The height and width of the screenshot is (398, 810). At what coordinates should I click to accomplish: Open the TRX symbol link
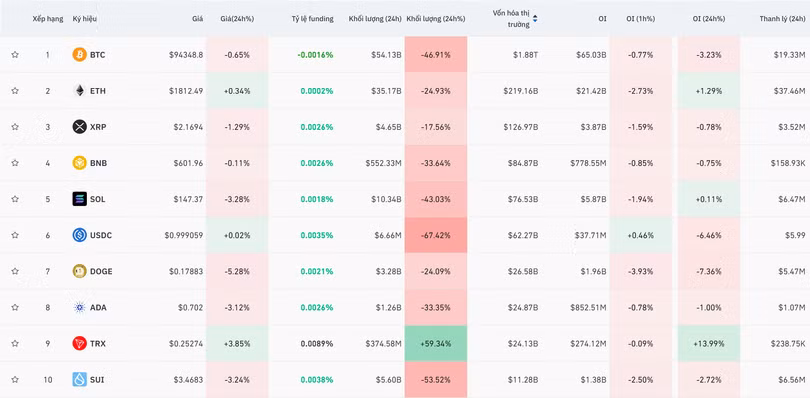(x=98, y=343)
